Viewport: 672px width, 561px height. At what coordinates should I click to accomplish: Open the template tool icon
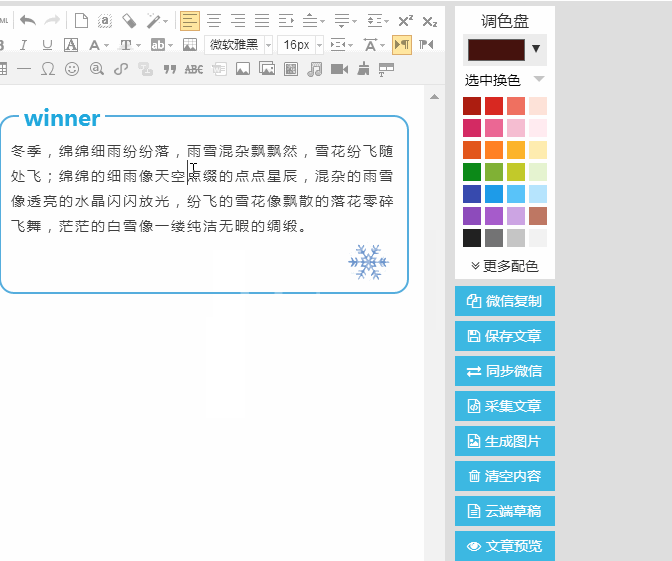coord(386,69)
